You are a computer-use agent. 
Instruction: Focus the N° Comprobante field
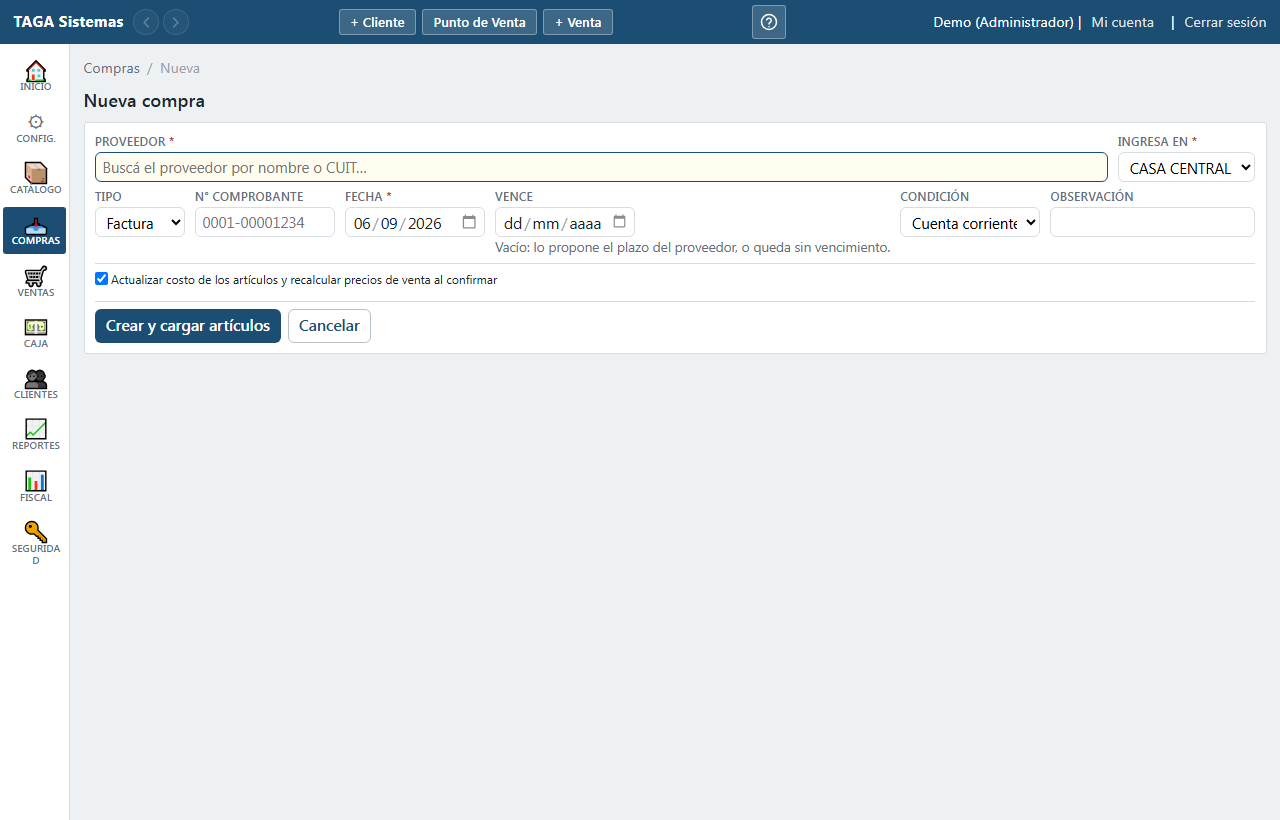265,222
